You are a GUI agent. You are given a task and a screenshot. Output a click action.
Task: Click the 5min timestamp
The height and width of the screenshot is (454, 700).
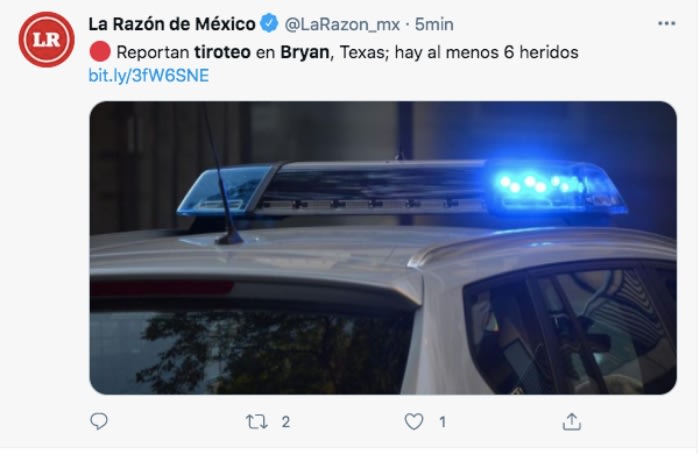tap(434, 24)
